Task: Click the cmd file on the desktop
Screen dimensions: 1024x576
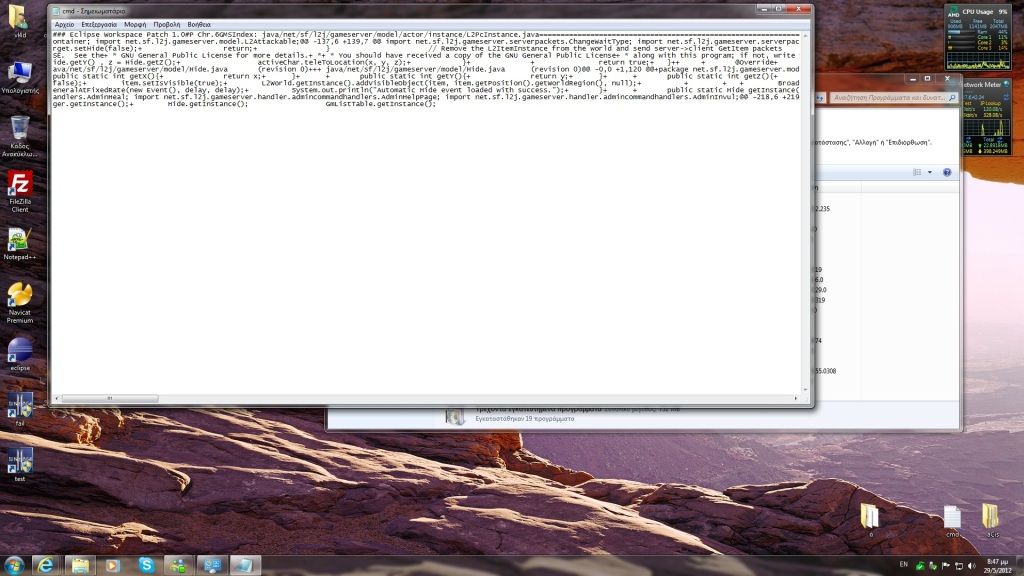Action: point(952,518)
